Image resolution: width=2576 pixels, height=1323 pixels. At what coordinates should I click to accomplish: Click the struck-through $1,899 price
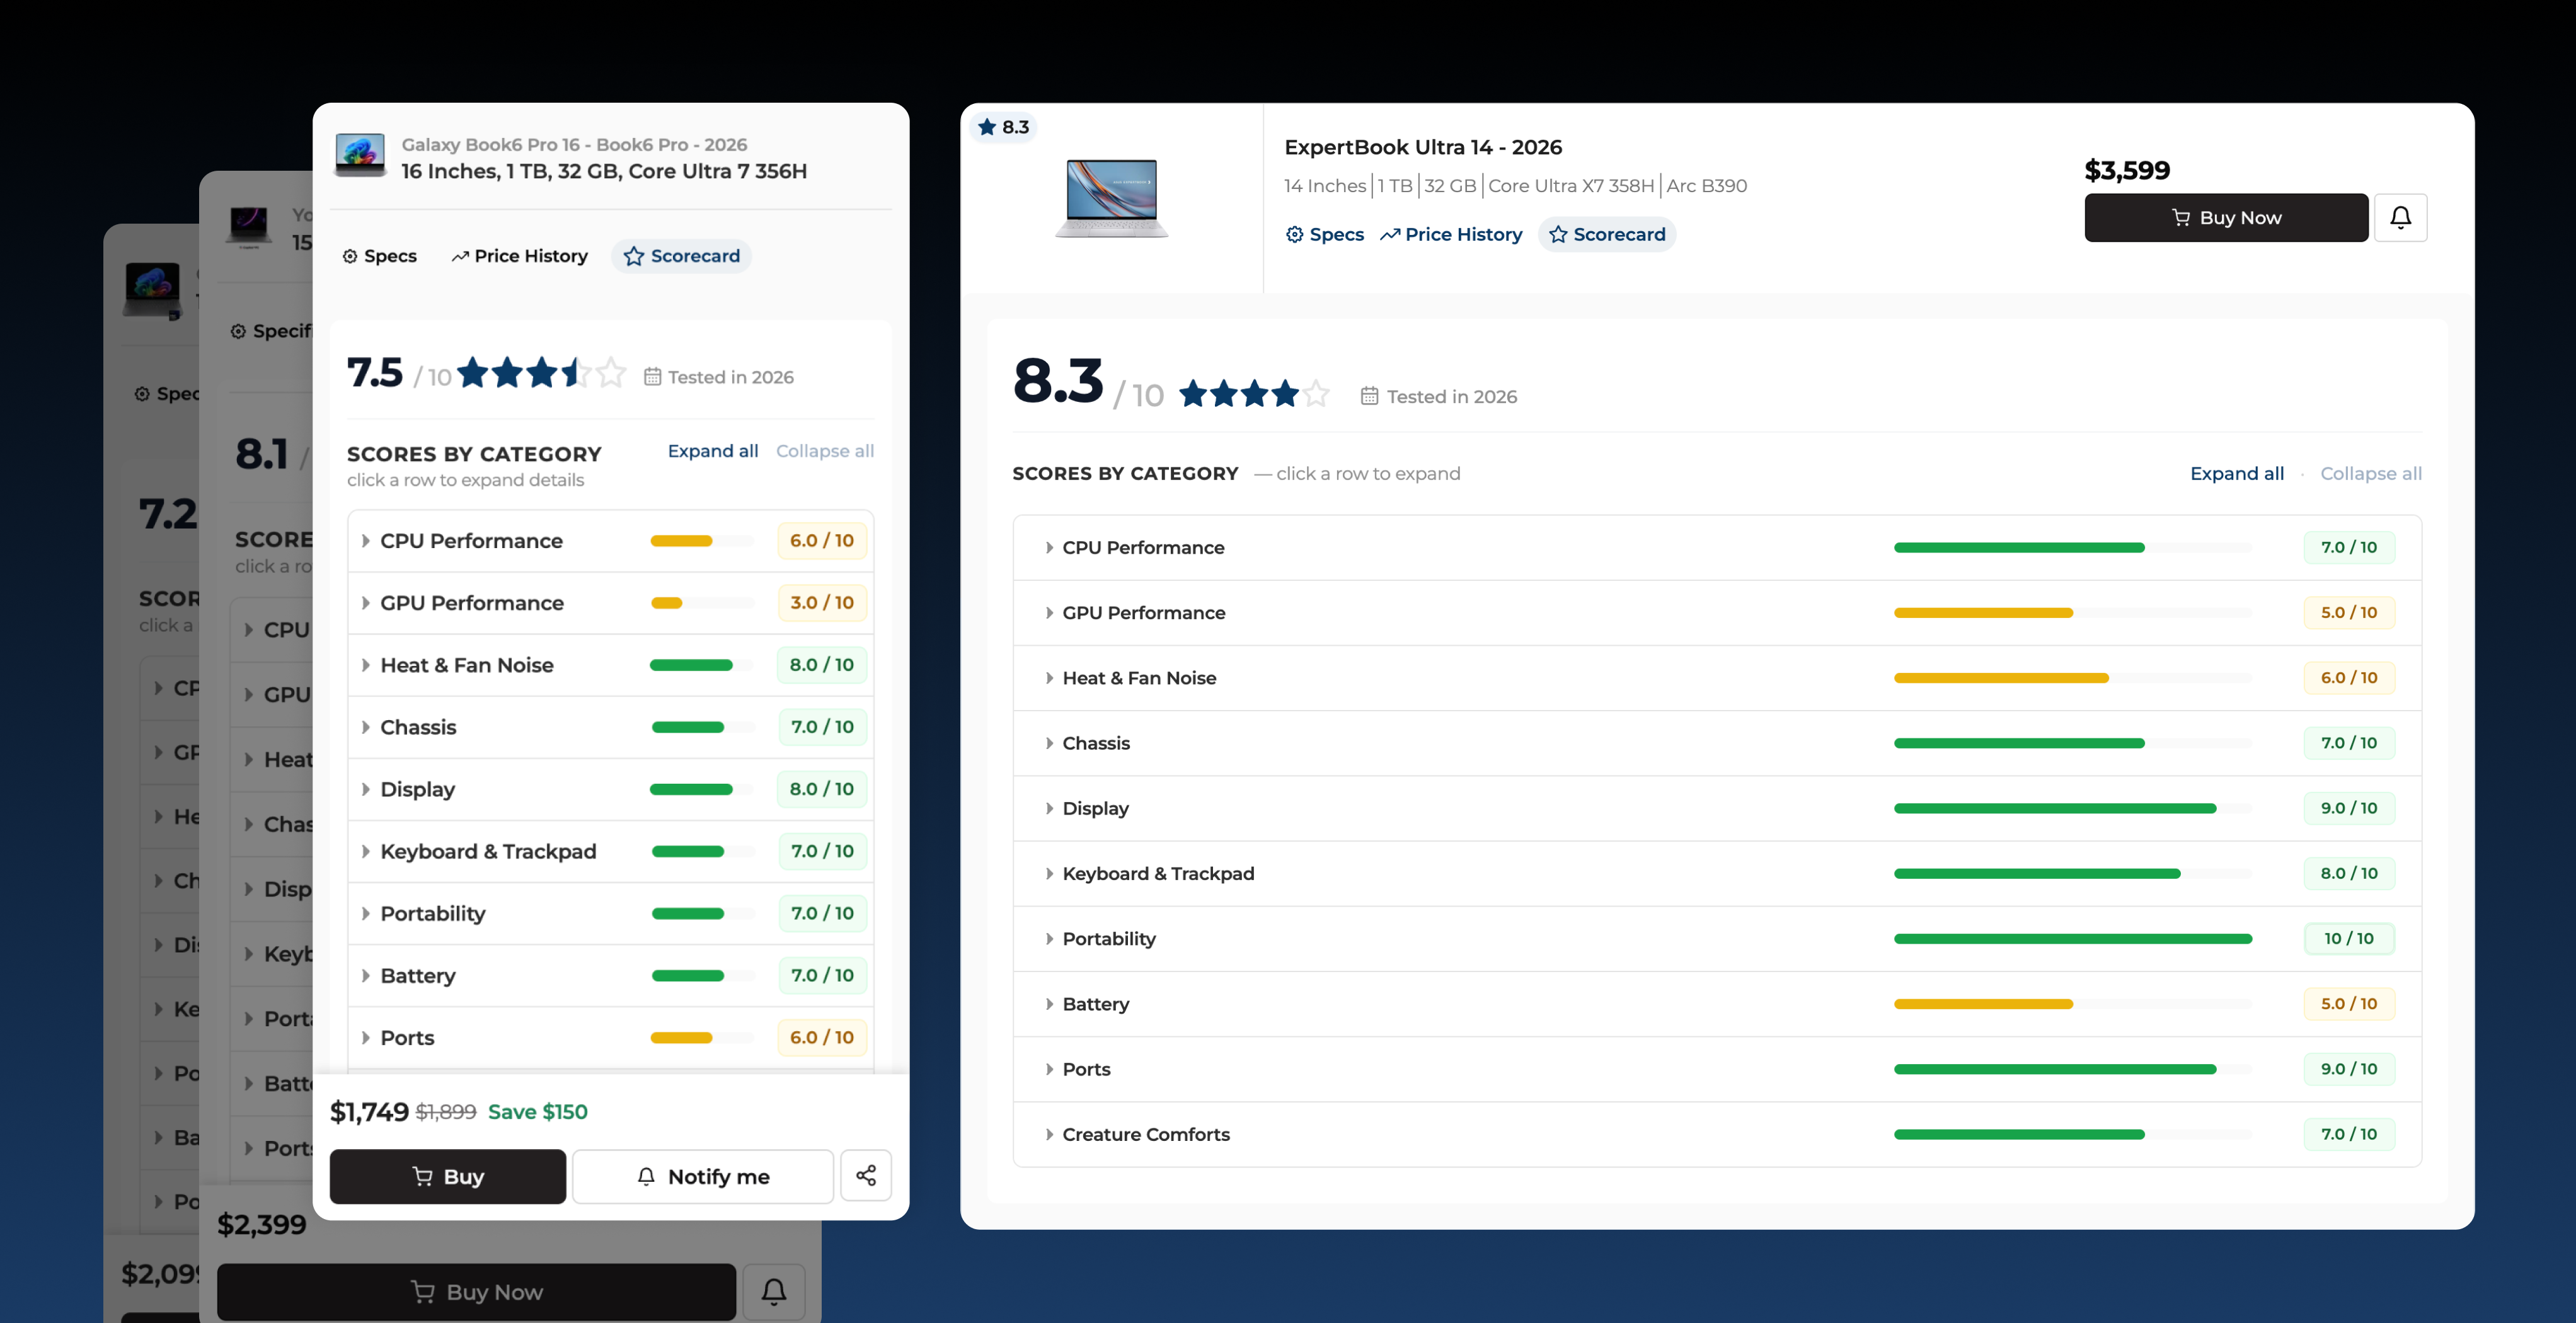446,1112
